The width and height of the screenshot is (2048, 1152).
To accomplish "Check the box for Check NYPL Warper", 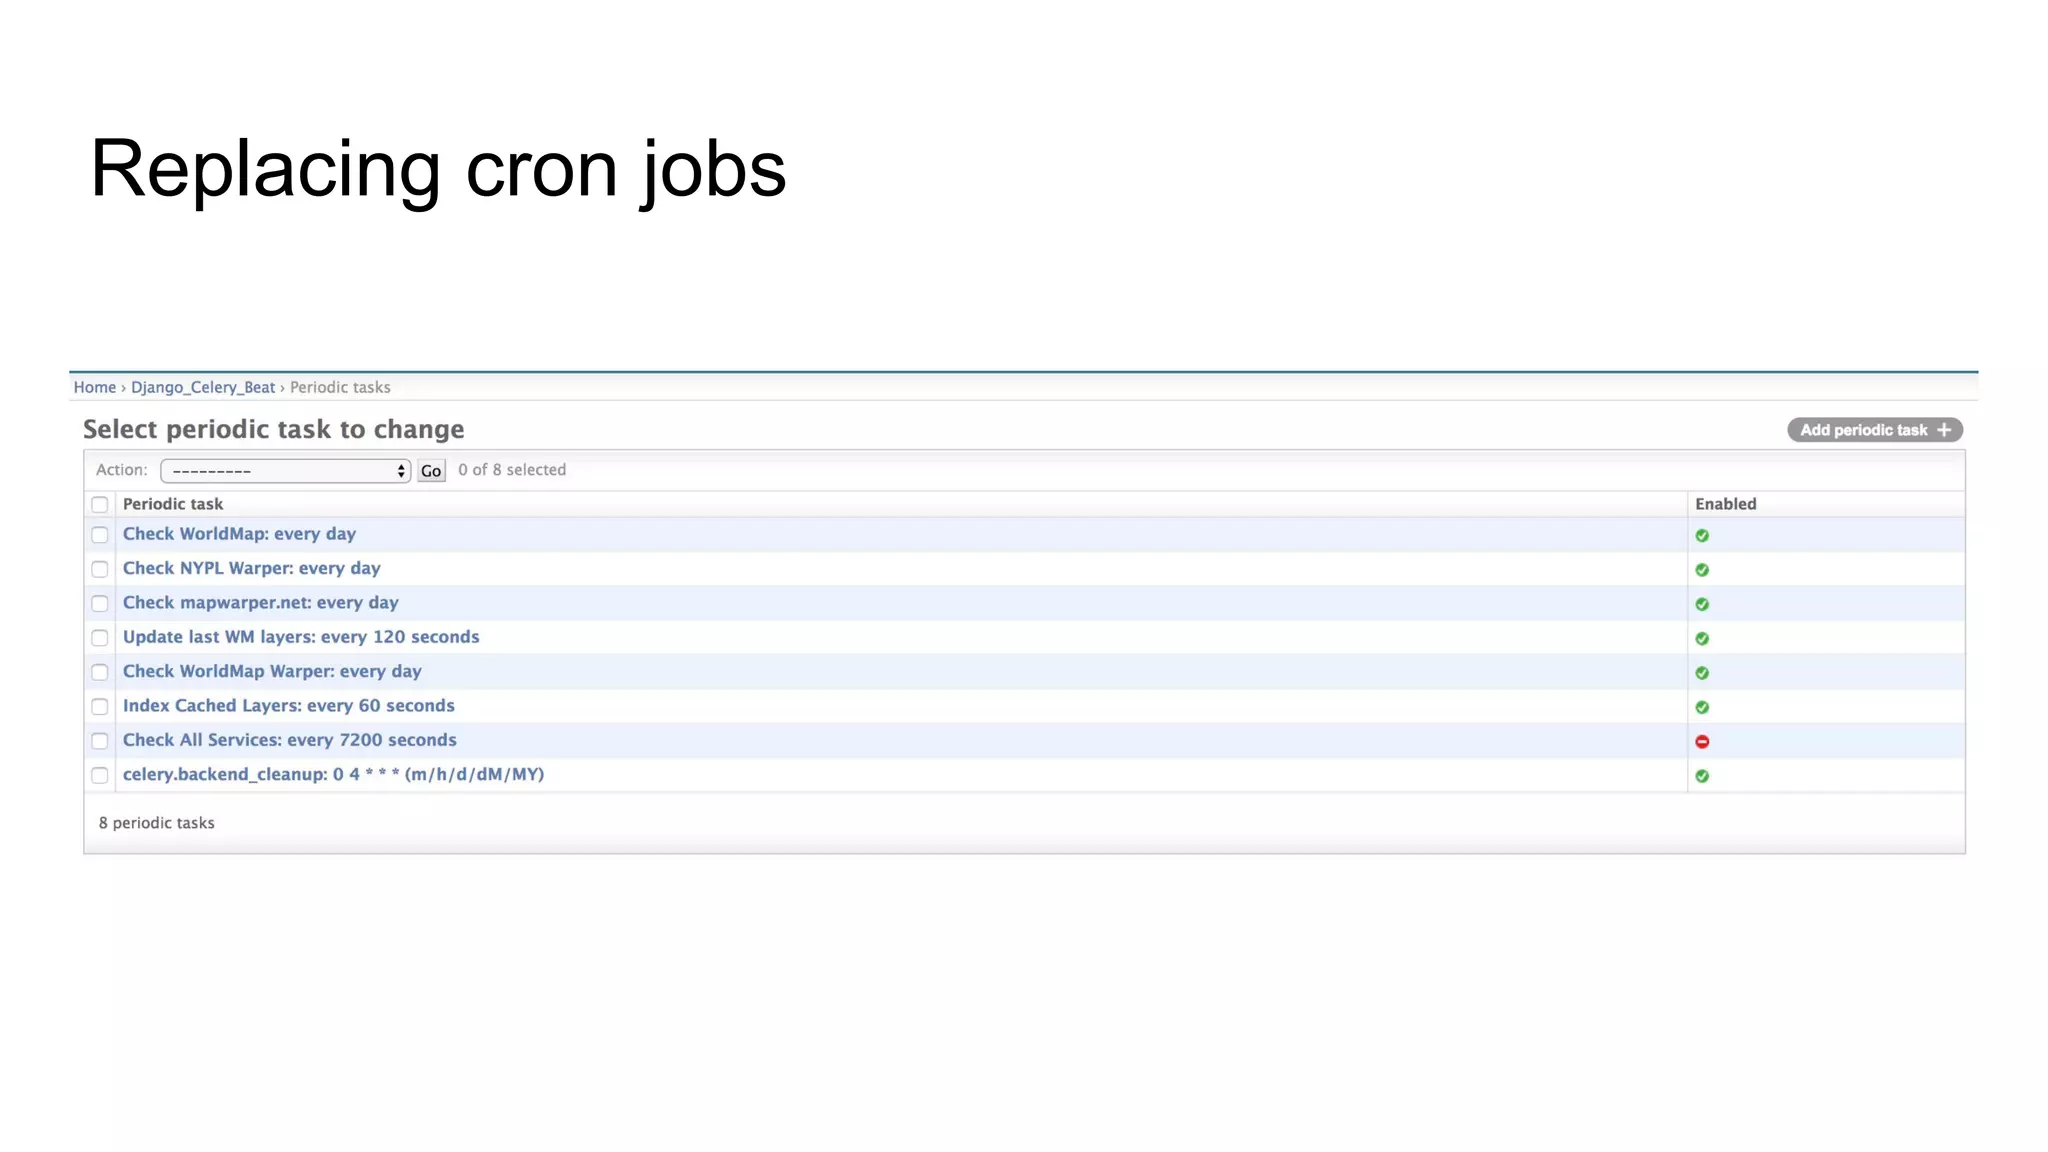I will point(100,569).
